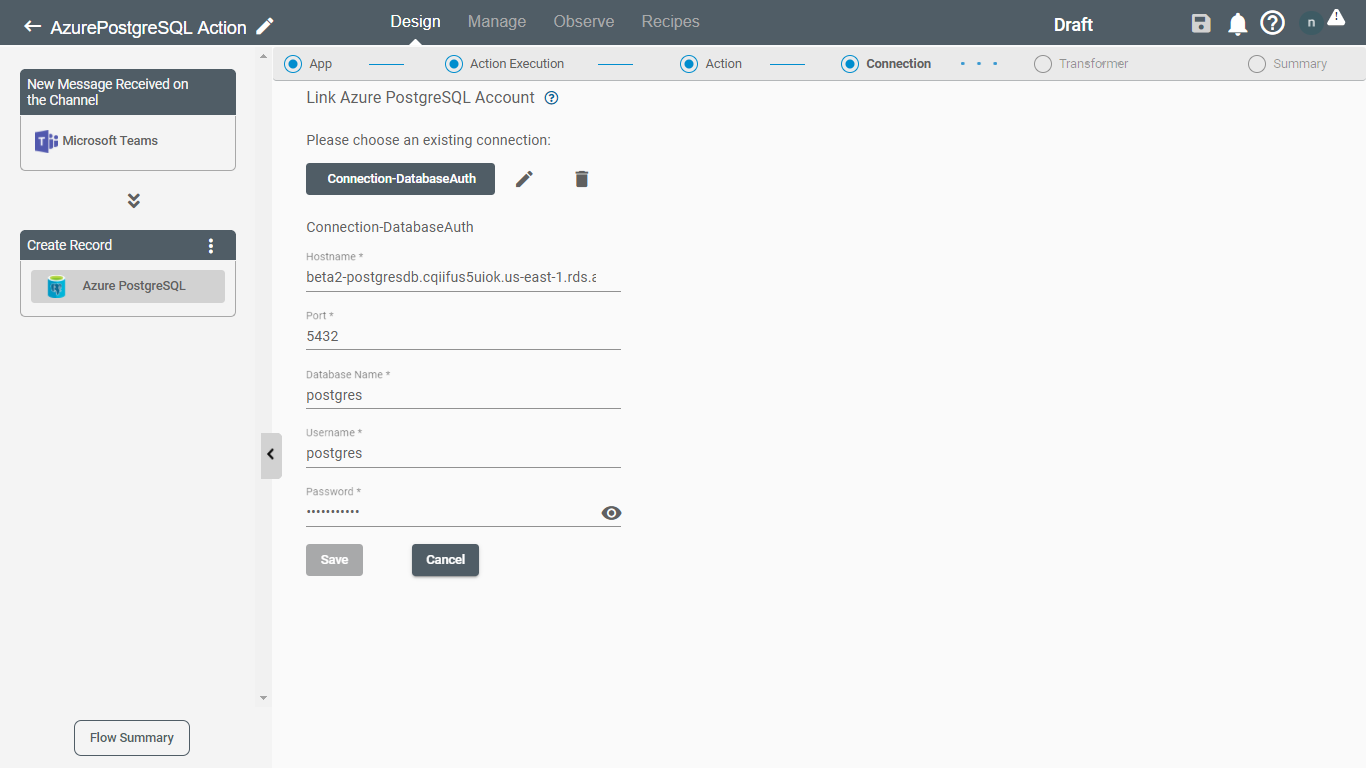
Task: Click the Azure PostgreSQL database icon
Action: tap(57, 286)
